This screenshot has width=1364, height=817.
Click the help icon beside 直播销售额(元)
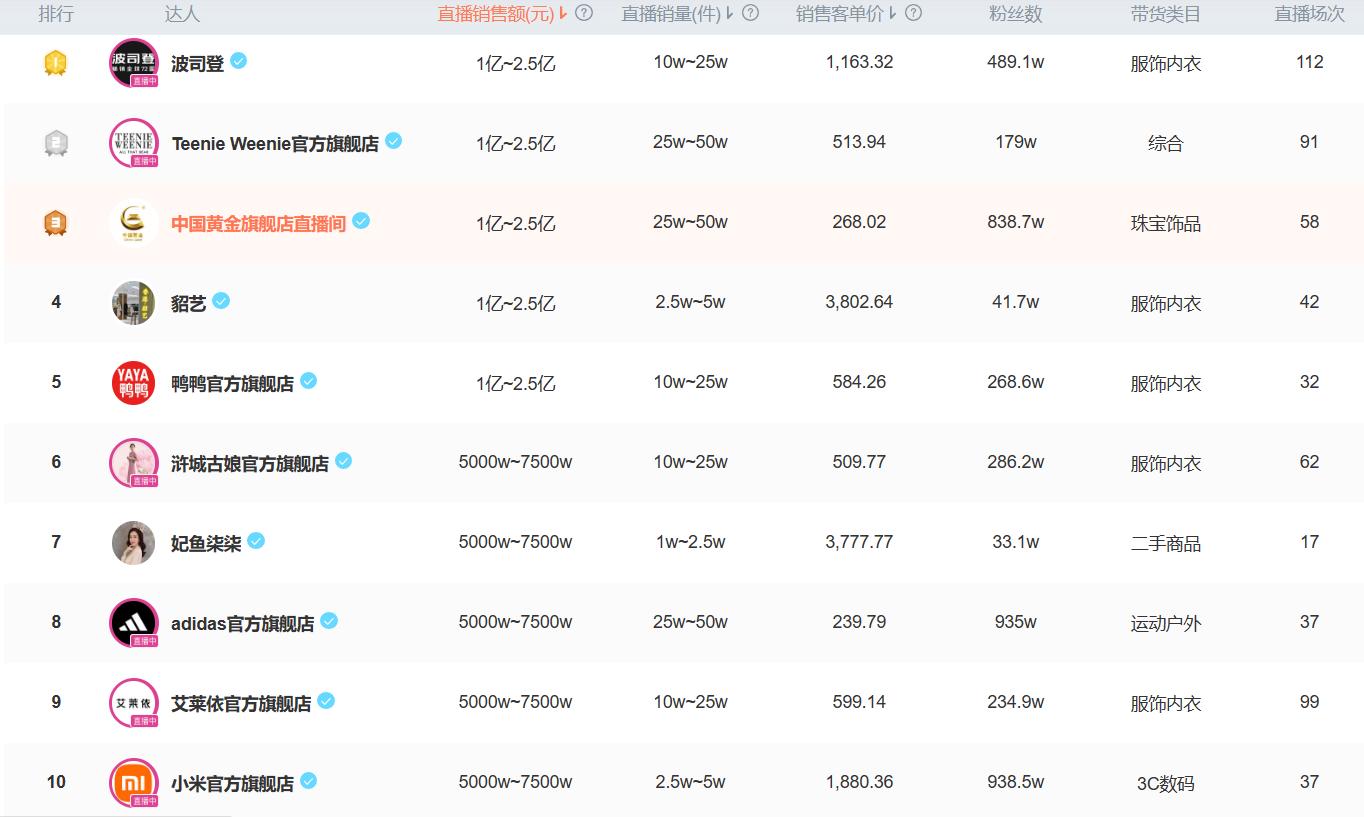585,13
